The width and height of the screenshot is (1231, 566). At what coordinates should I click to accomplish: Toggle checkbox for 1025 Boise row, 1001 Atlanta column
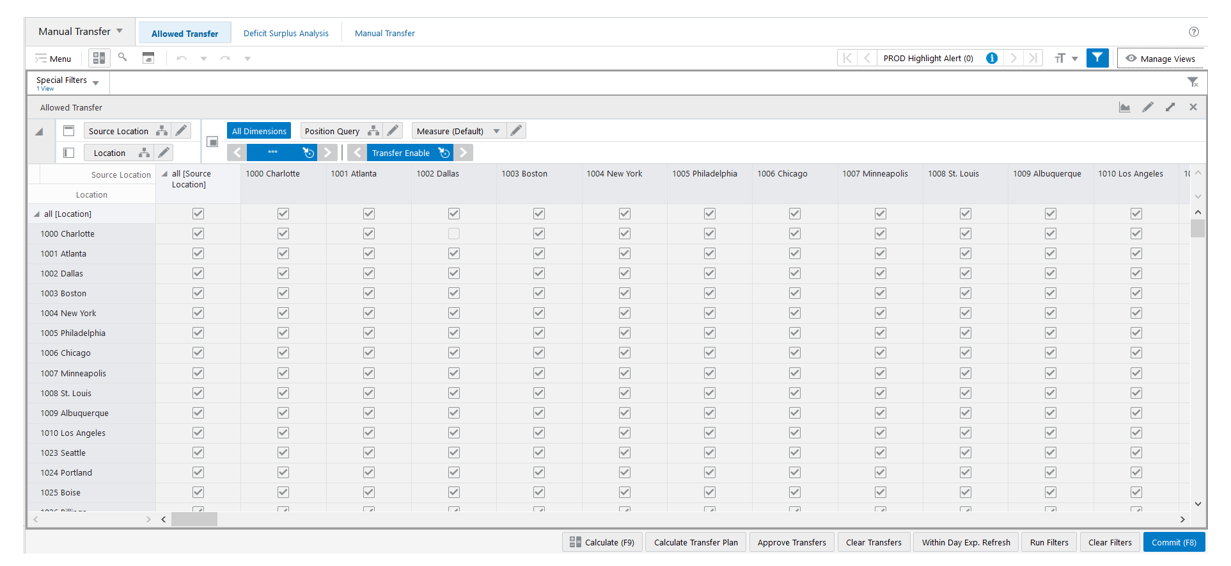pos(369,492)
